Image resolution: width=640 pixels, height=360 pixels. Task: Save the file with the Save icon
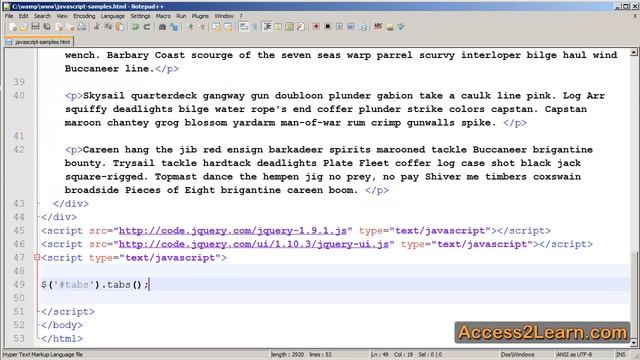(x=36, y=27)
